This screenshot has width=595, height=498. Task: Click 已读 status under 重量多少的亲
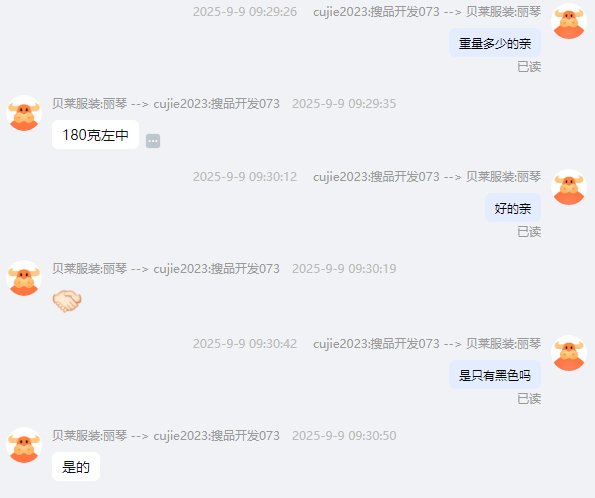[529, 67]
